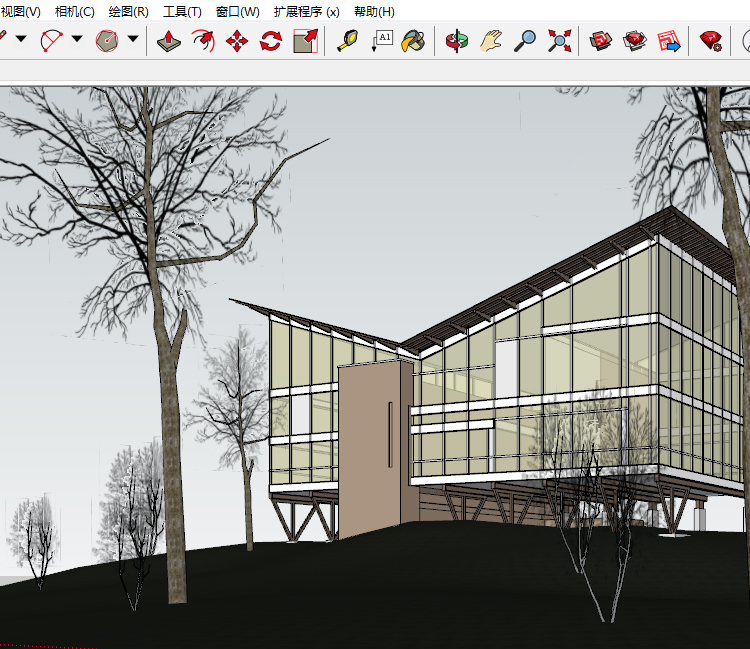Screen dimensions: 750x649
Task: Activate the Push/Pull tool
Action: 169,41
